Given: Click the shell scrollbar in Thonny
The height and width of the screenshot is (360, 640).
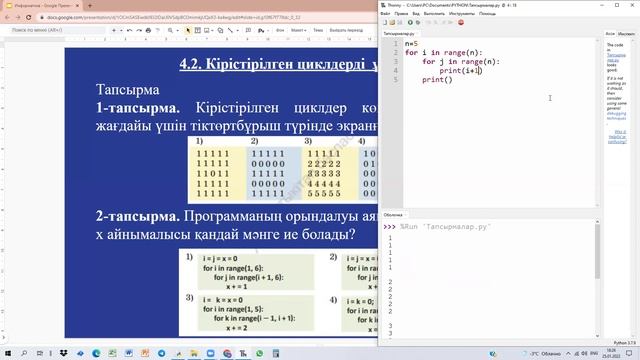Looking at the screenshot, I should click(597, 251).
